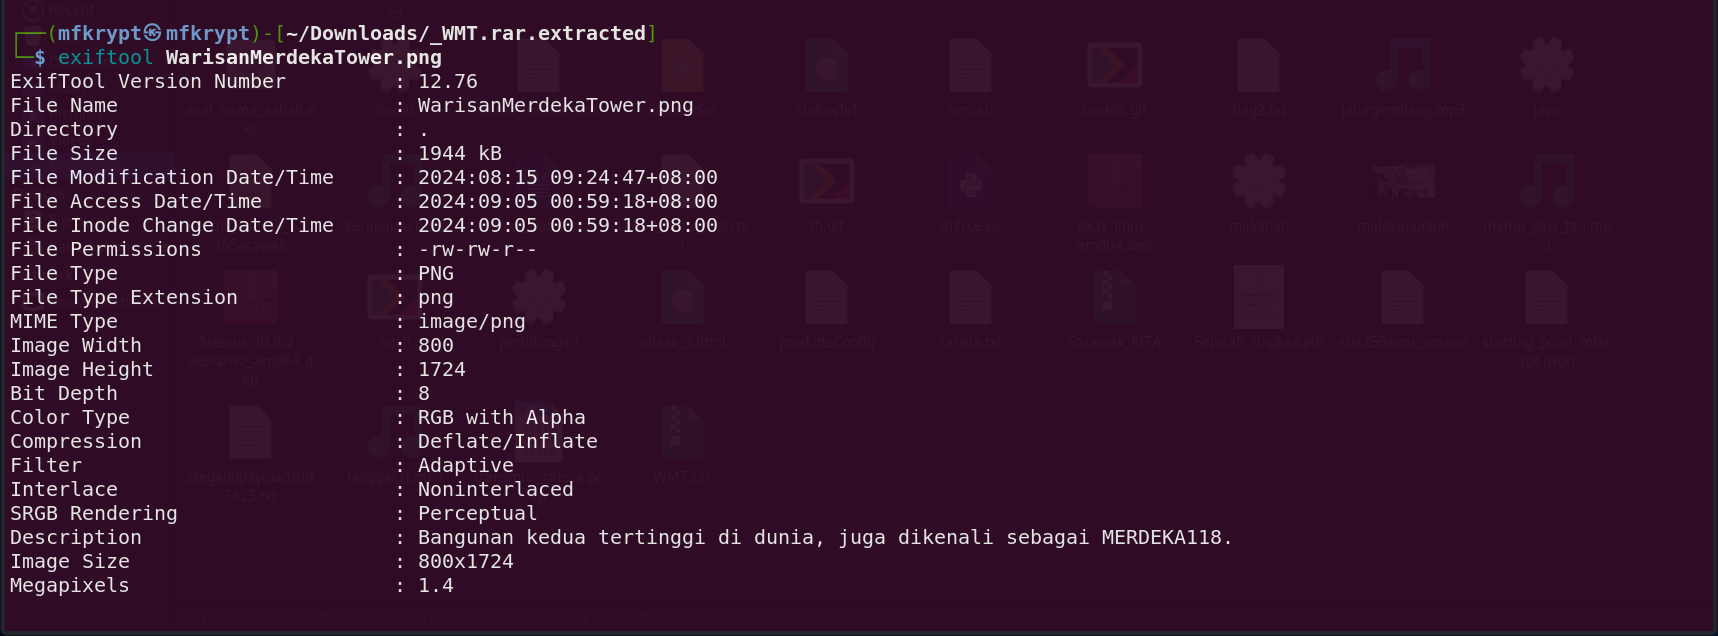Click the file permissions value -rw-rw-r--

tap(477, 249)
